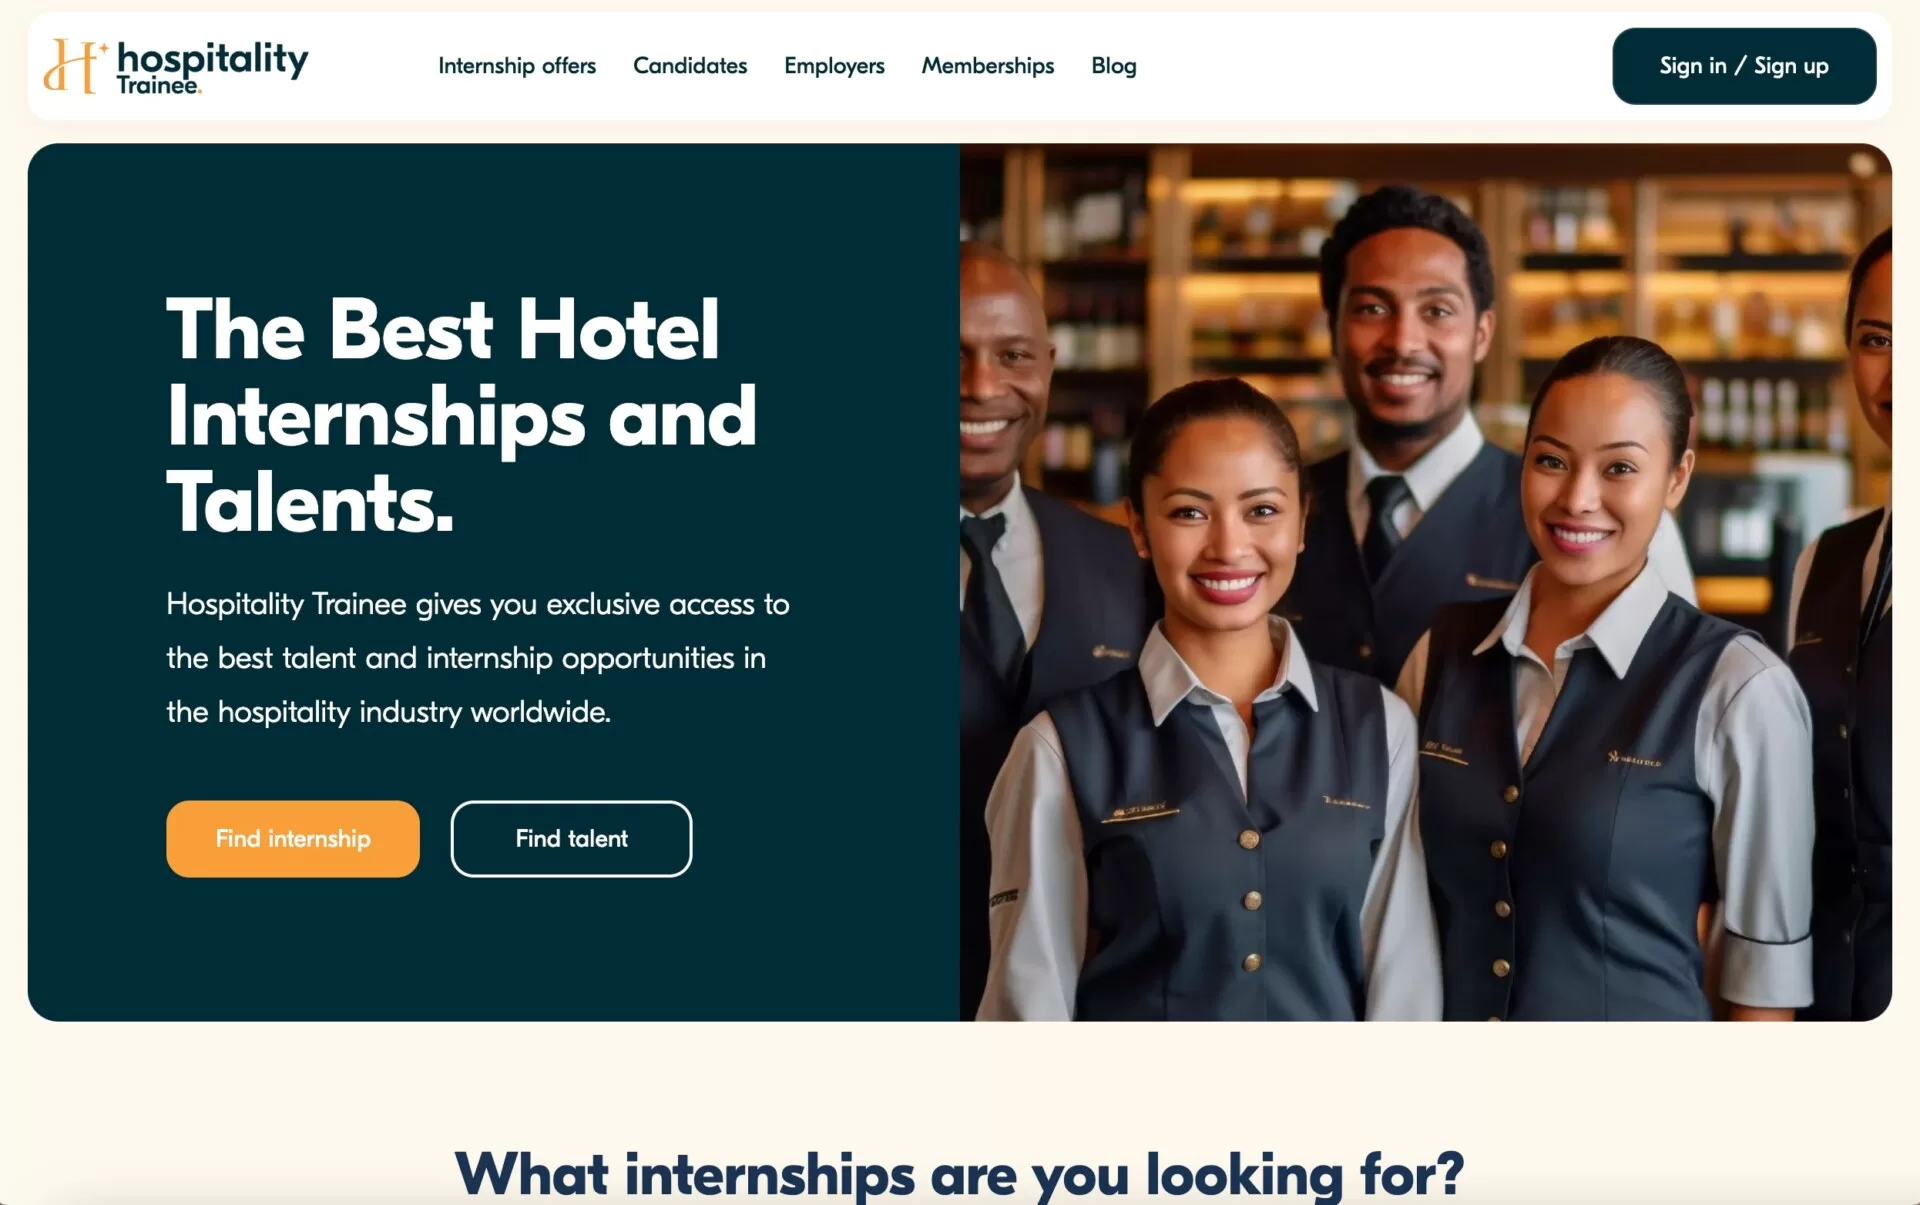This screenshot has height=1205, width=1920.
Task: Open the Internship offers menu item
Action: coord(517,66)
